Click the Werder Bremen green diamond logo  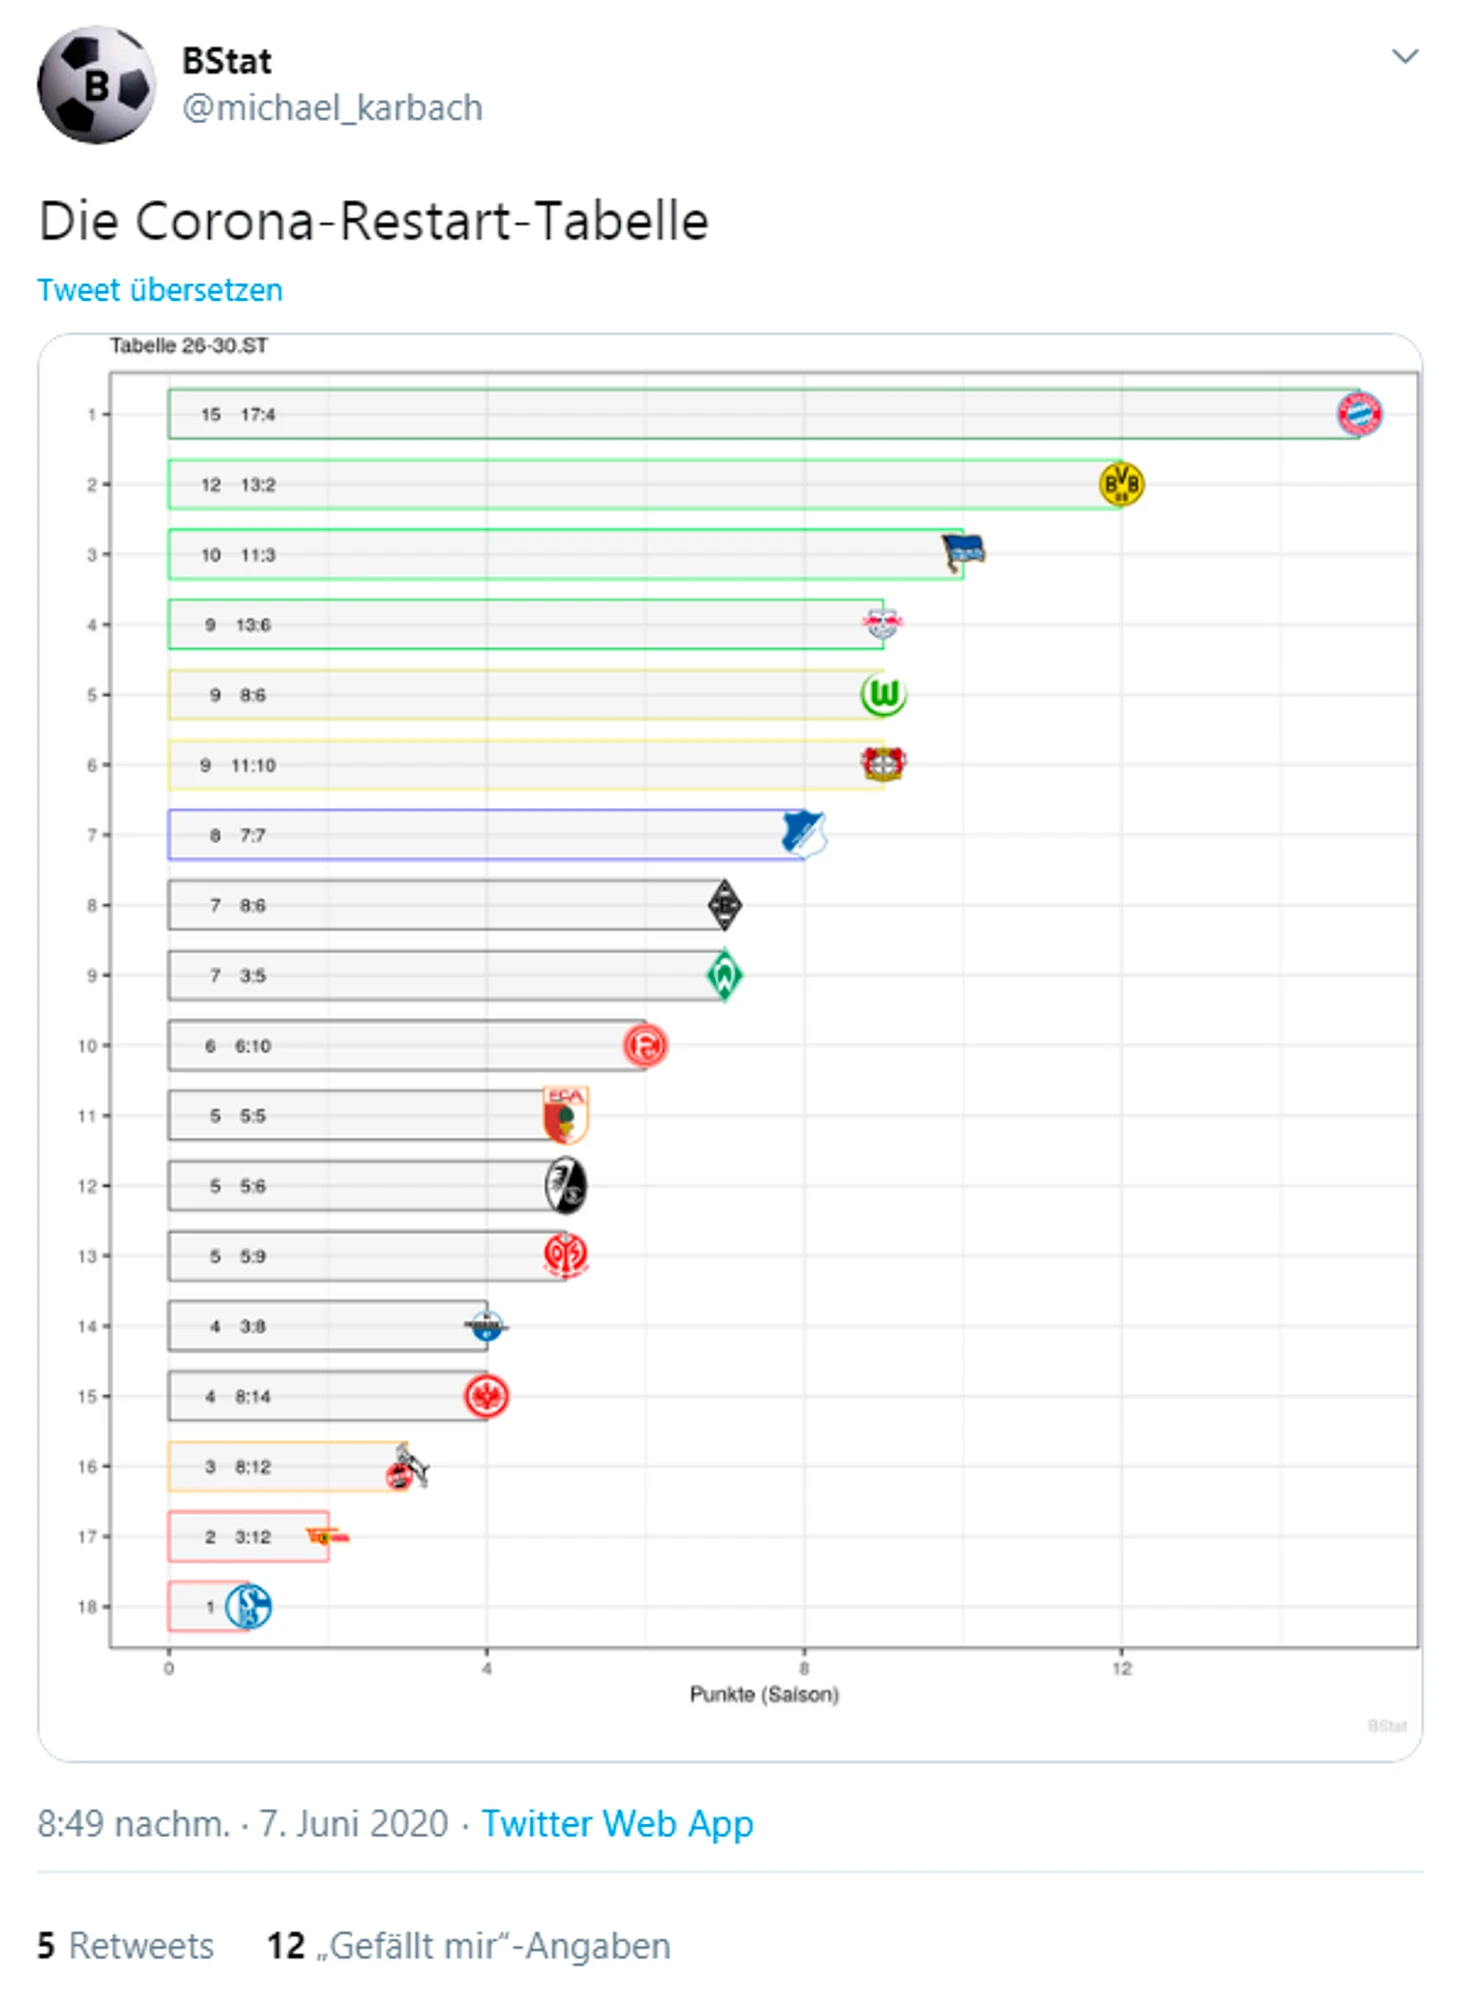(724, 975)
